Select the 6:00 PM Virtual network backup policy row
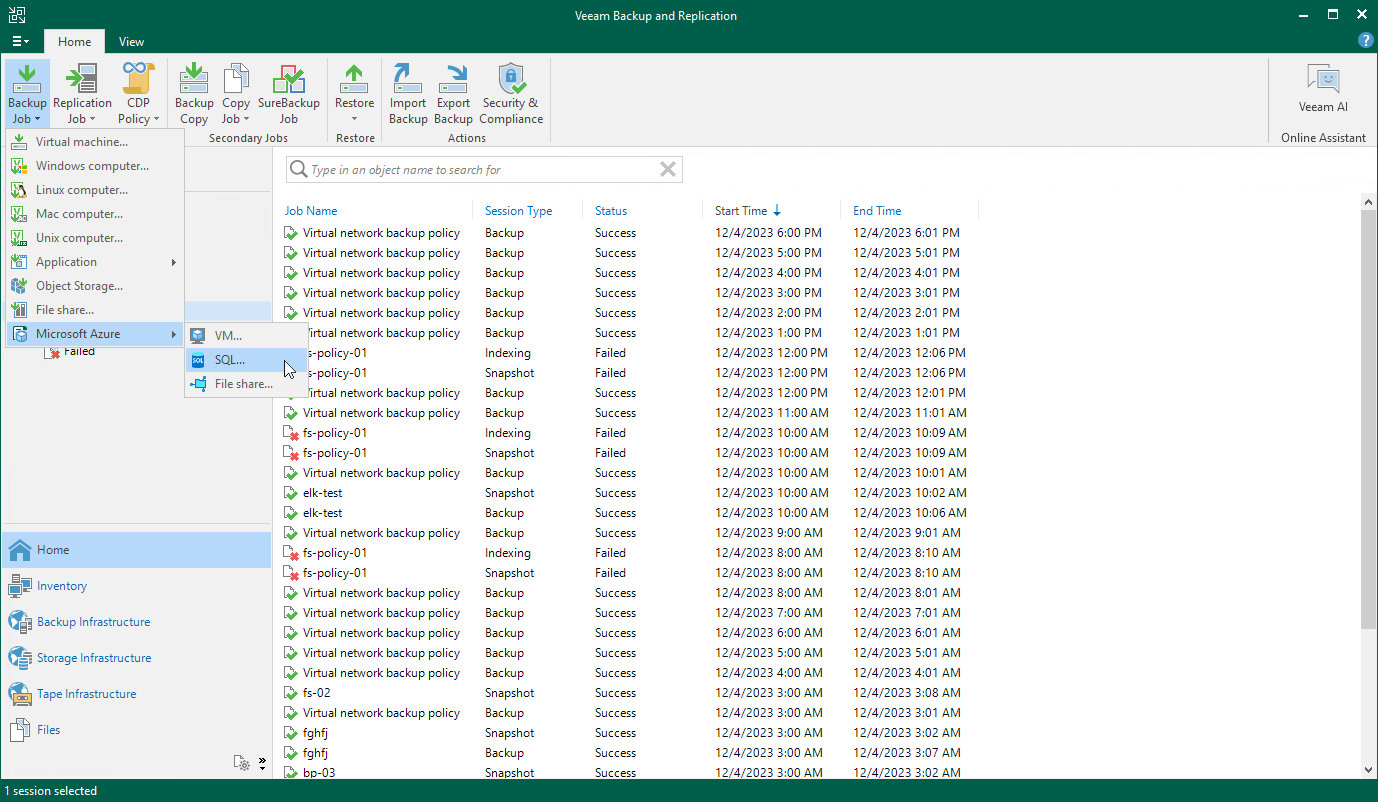 click(x=630, y=233)
